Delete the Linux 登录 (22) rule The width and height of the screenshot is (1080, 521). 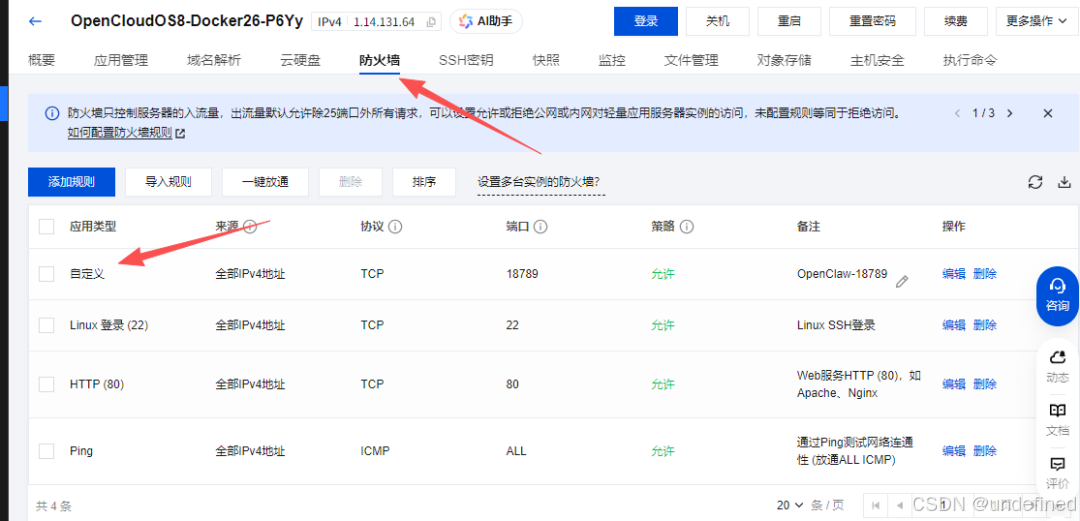[985, 325]
